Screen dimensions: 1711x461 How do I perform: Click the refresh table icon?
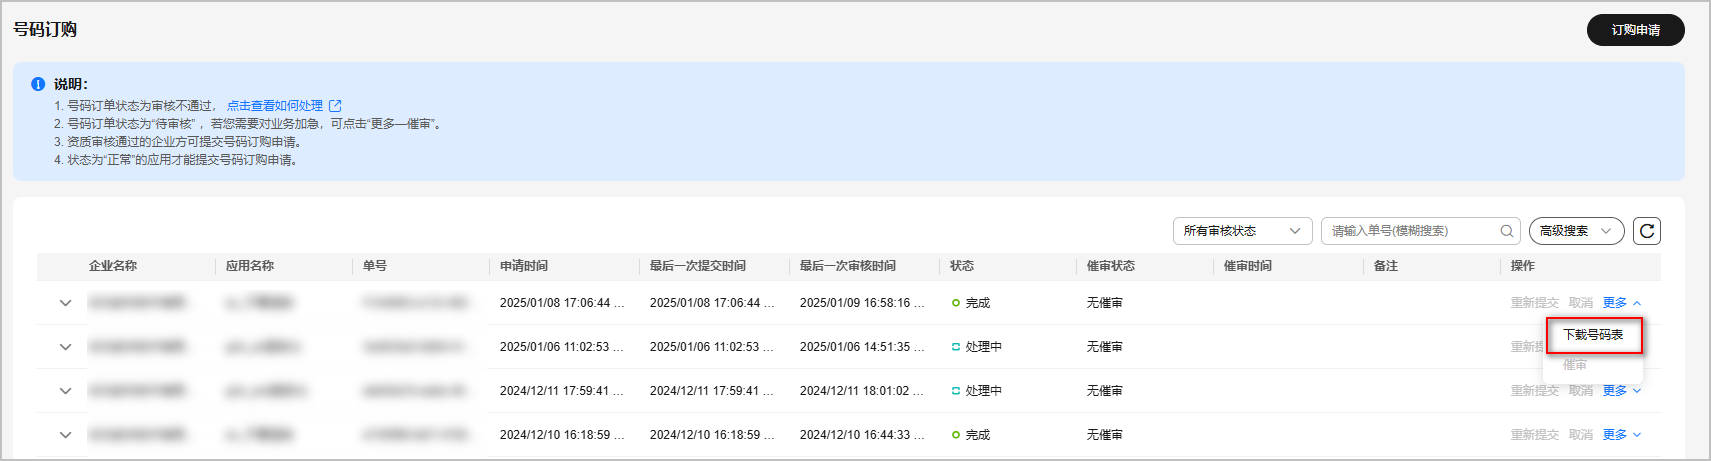point(1646,231)
